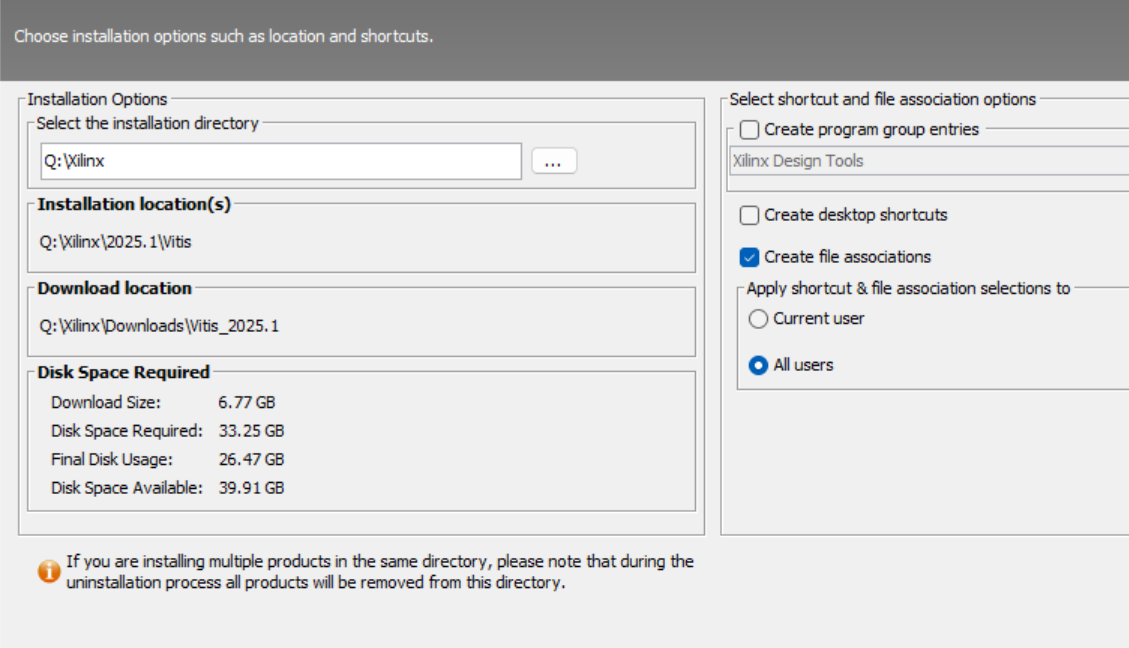
Task: Open the directory browse '...' button
Action: (x=554, y=161)
